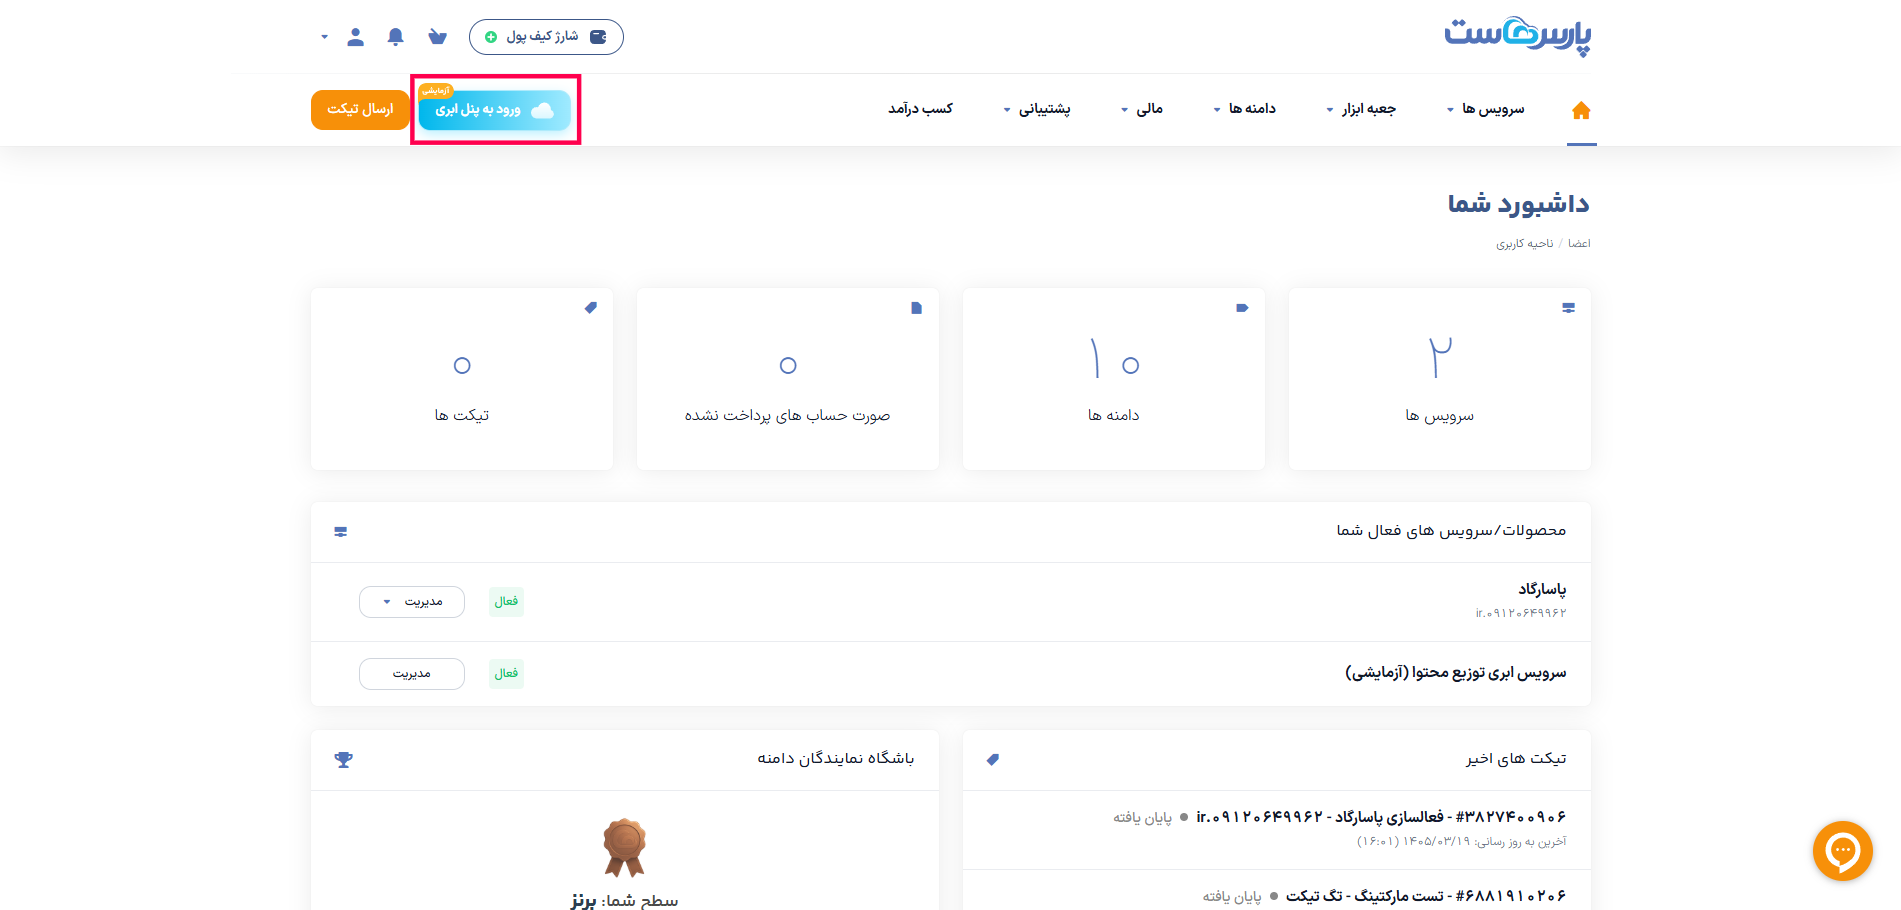Open the tickets card (تیکت ها)
Image resolution: width=1901 pixels, height=910 pixels.
[x=461, y=379]
